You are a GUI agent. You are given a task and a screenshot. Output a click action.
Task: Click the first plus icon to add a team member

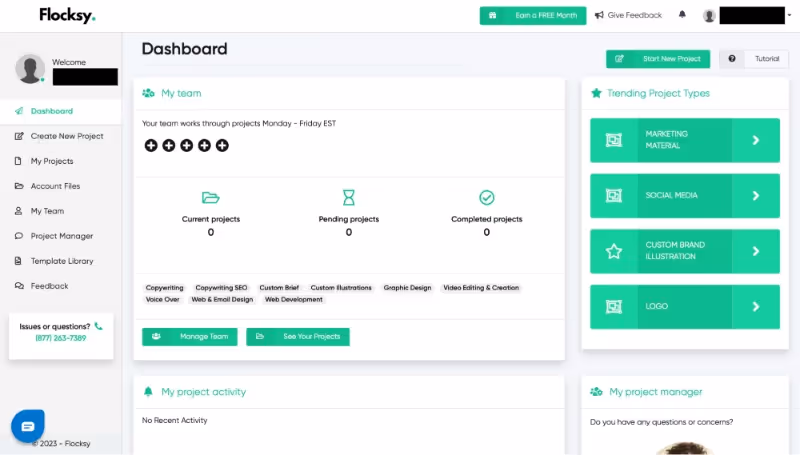(151, 145)
